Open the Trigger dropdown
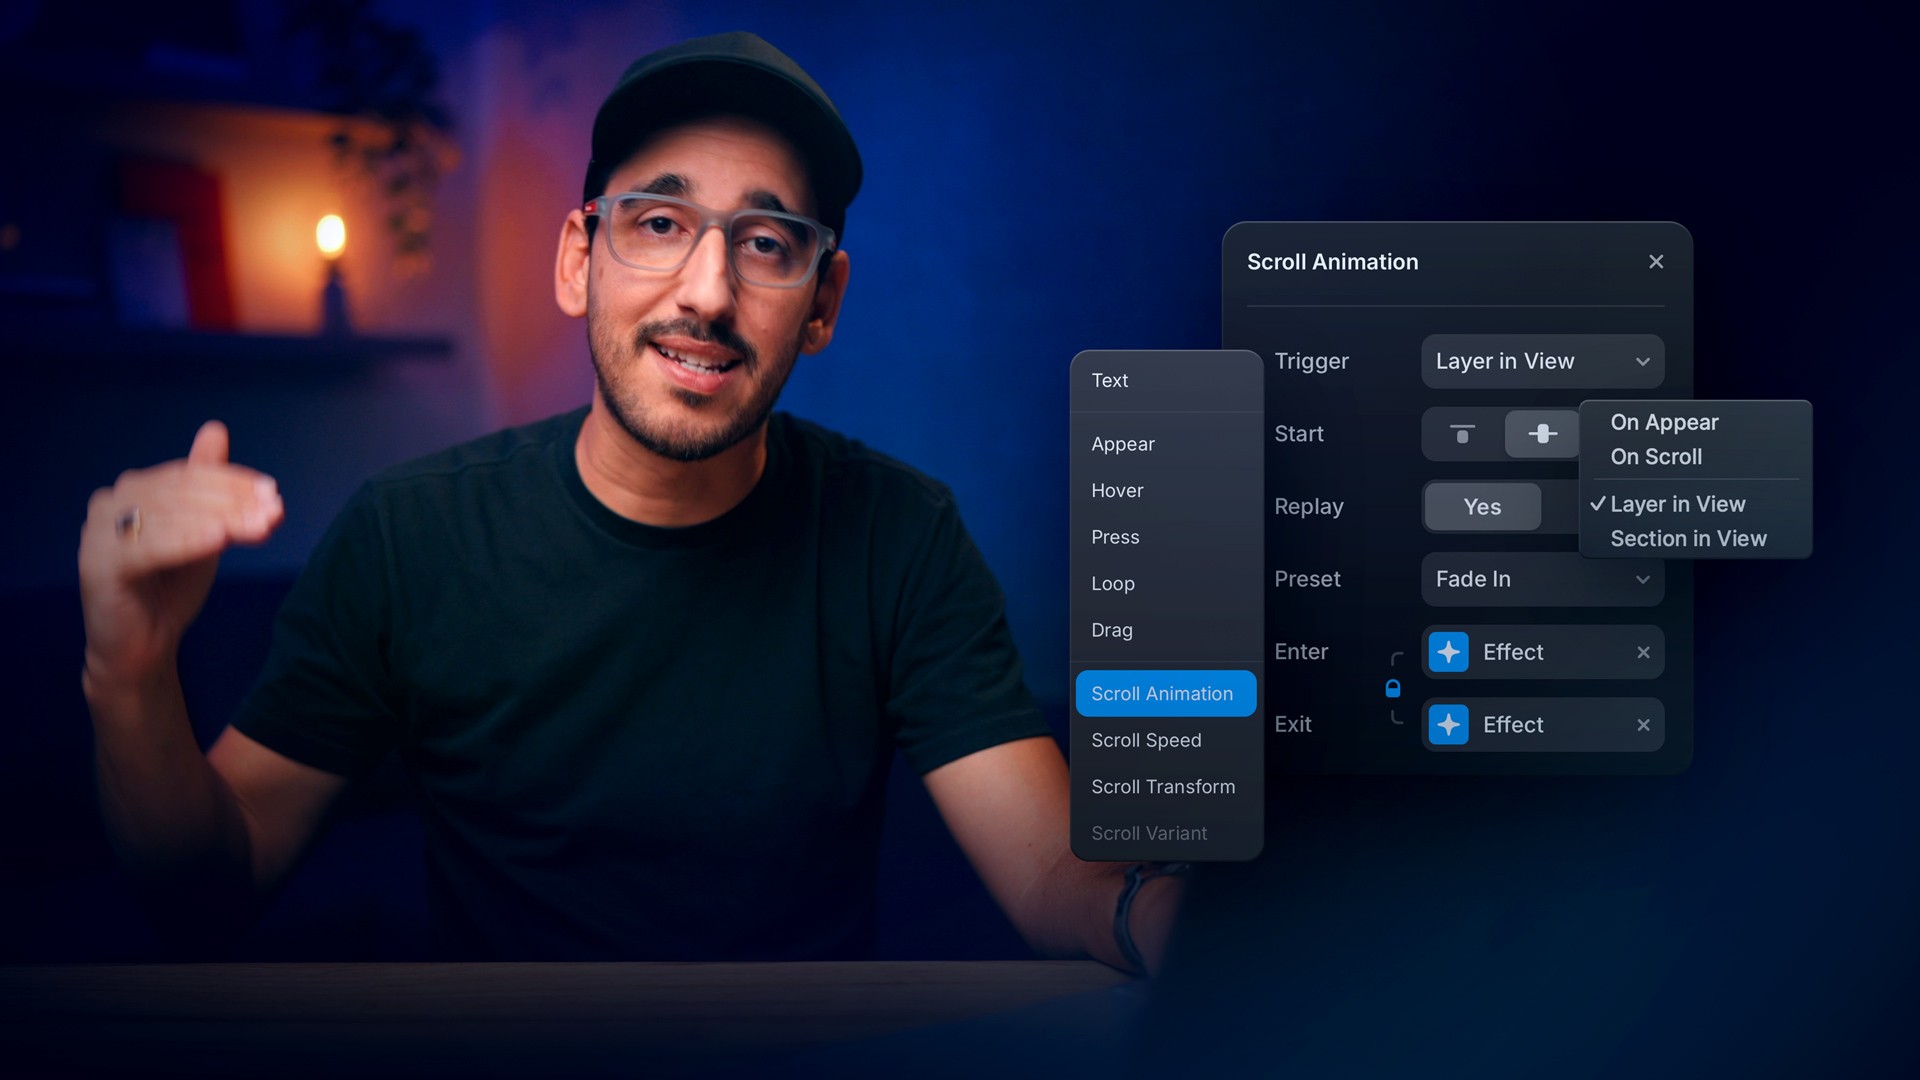The image size is (1920, 1080). click(x=1542, y=361)
